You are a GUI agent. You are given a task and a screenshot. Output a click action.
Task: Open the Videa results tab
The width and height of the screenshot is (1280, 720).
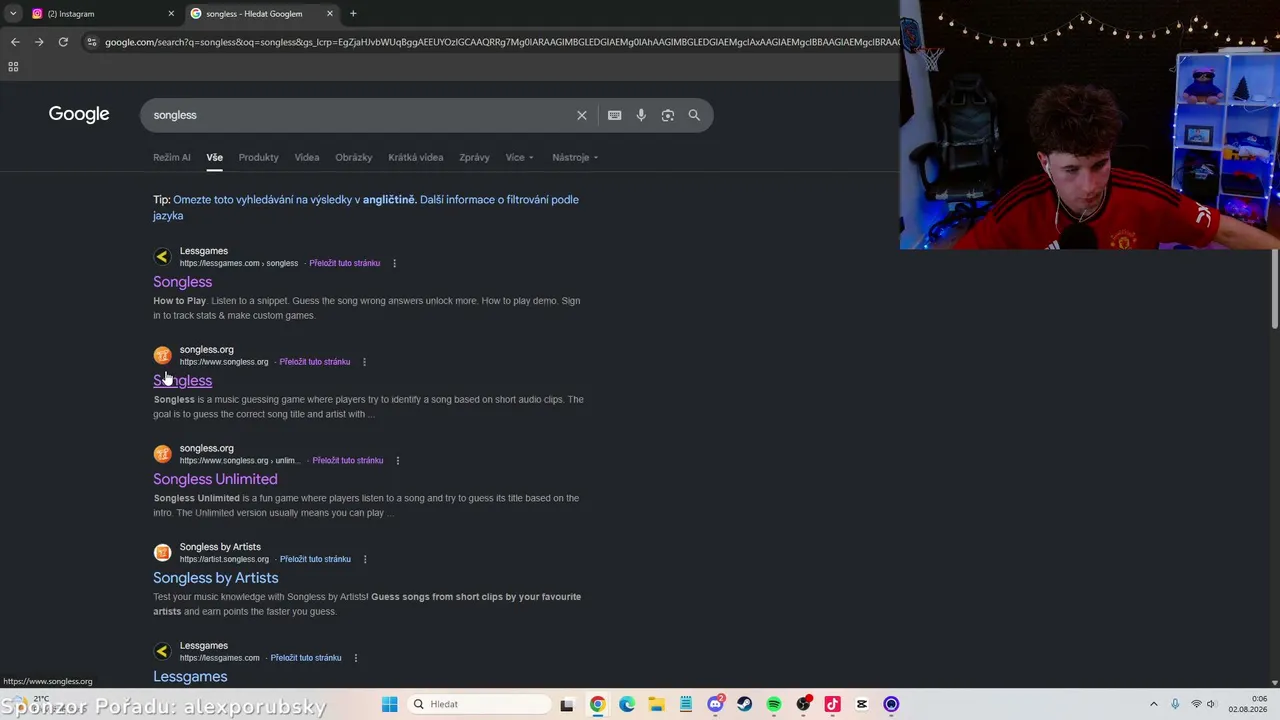pos(307,157)
